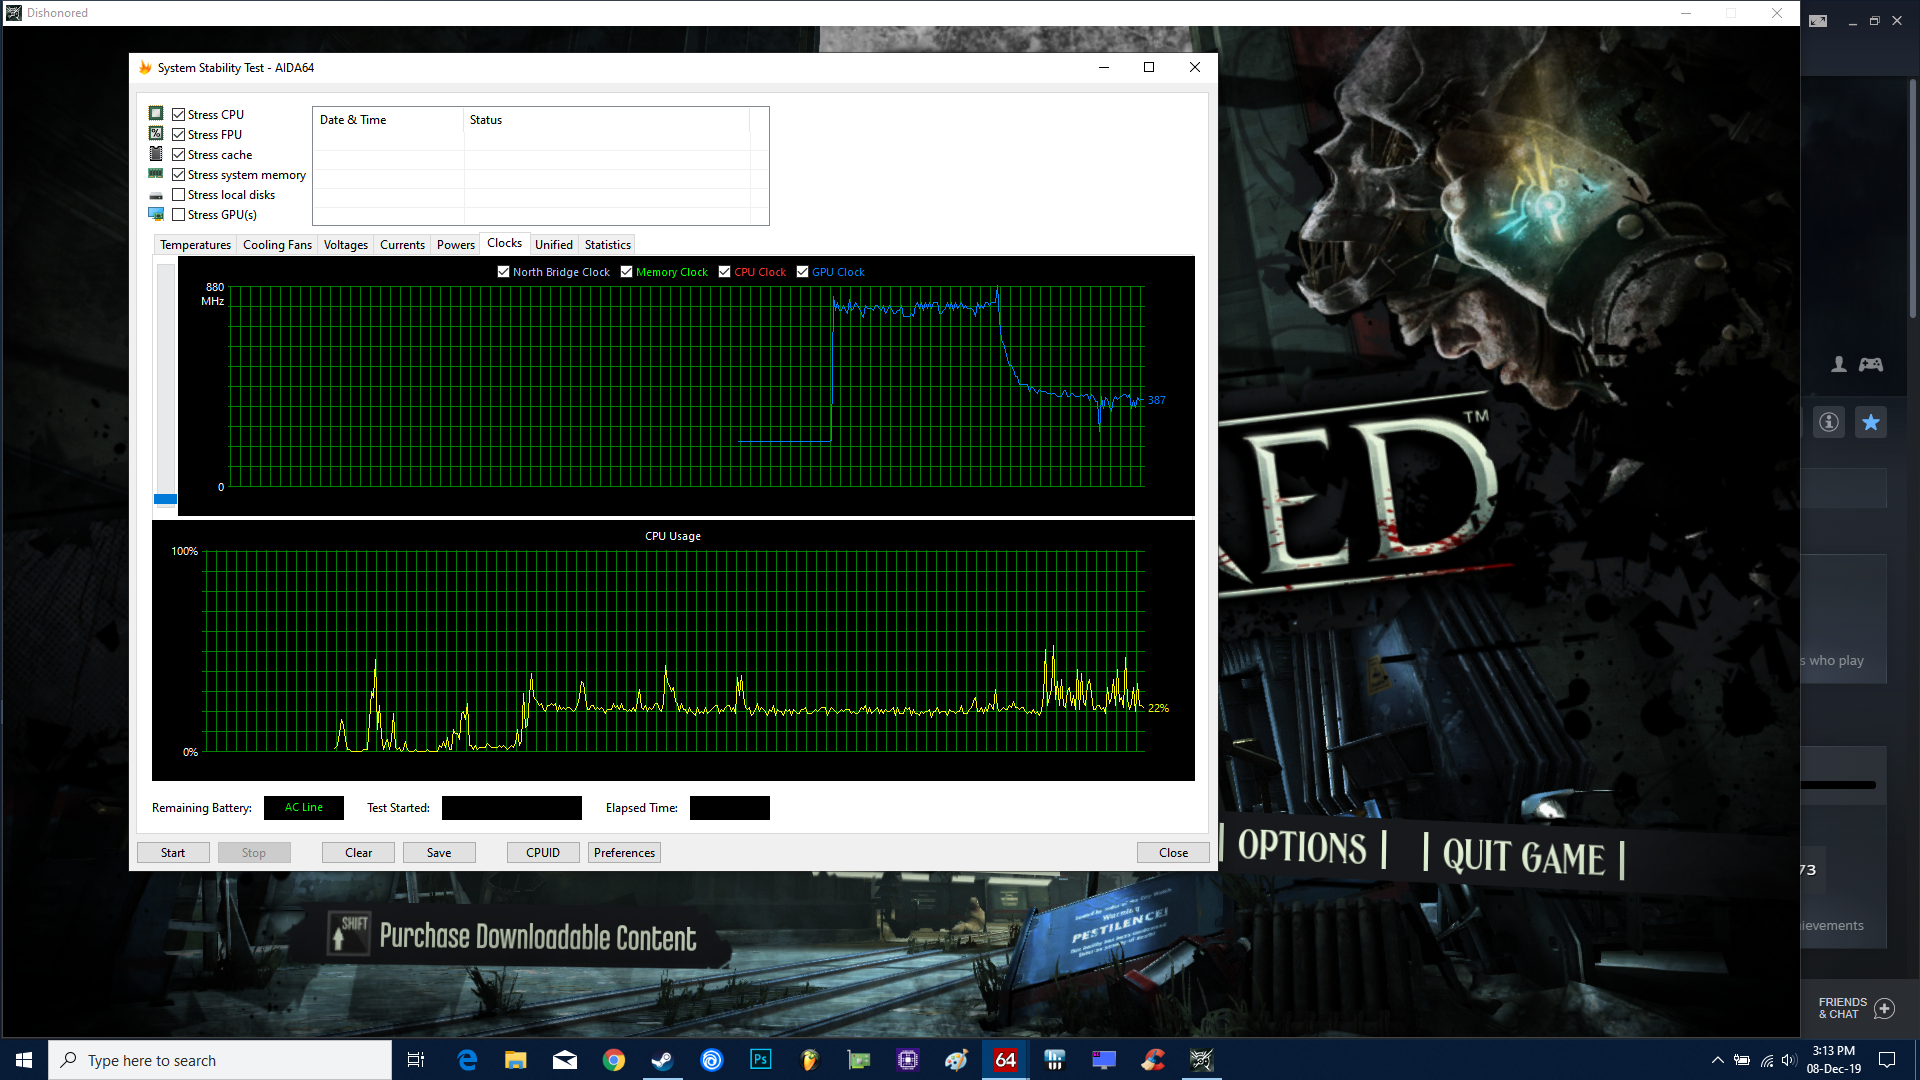Toggle CPU Clock graph checkbox

724,272
